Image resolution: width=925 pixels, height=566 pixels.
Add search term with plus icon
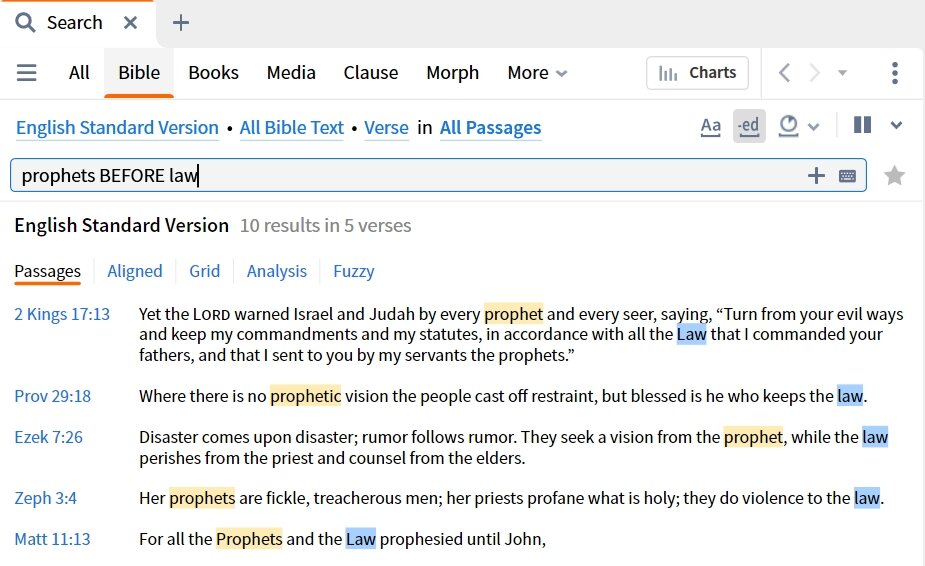[816, 175]
